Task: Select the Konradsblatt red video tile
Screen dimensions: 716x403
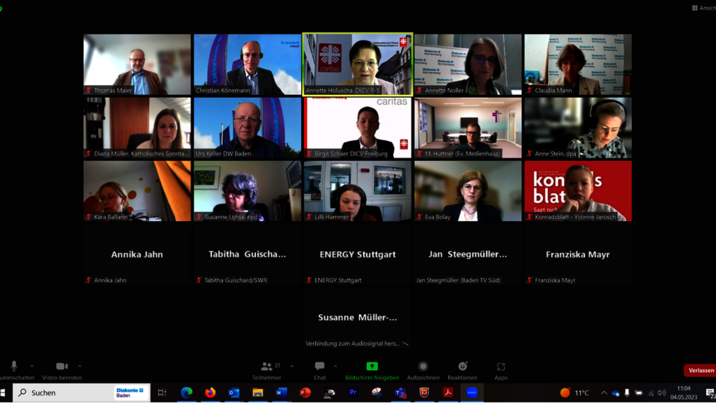Action: 577,191
